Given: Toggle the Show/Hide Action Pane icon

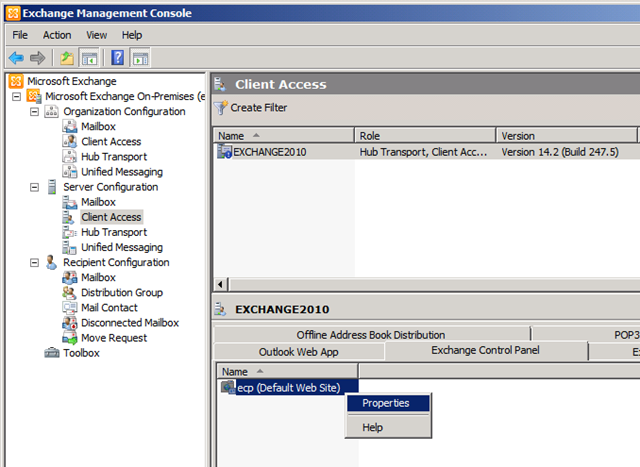Looking at the screenshot, I should 140,58.
